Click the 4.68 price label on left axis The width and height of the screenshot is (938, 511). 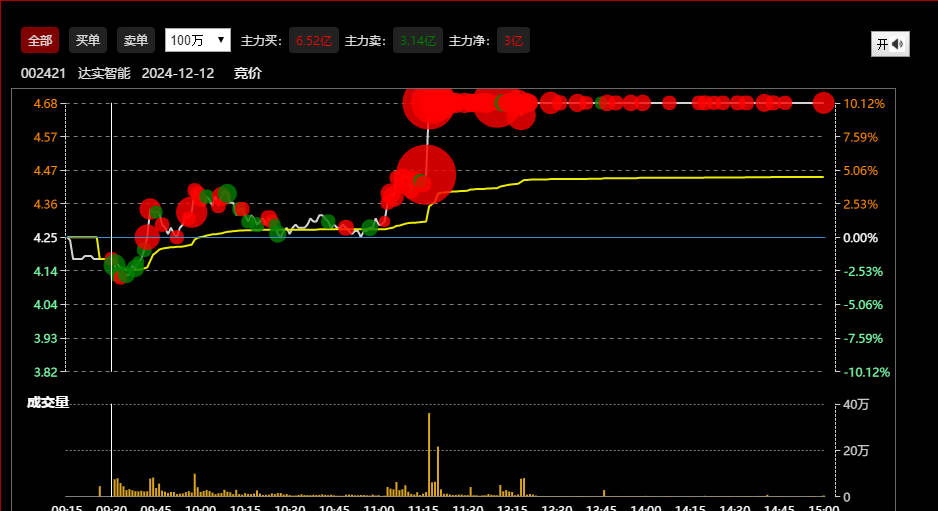click(44, 103)
